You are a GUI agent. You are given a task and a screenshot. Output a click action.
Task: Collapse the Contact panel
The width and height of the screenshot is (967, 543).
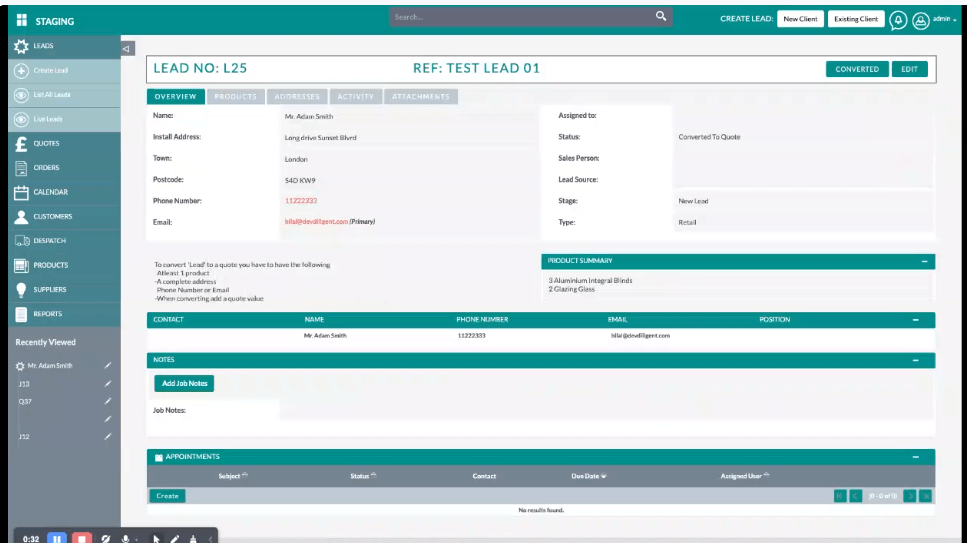916,320
